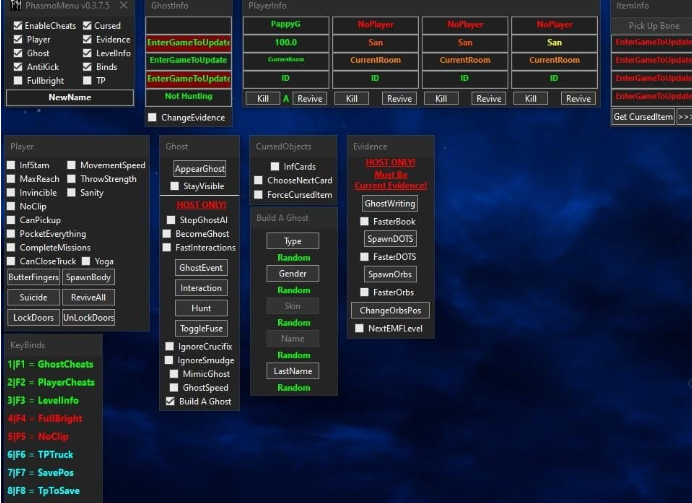The image size is (692, 503).
Task: Open the Type selector in Build A Ghost
Action: [x=293, y=241]
